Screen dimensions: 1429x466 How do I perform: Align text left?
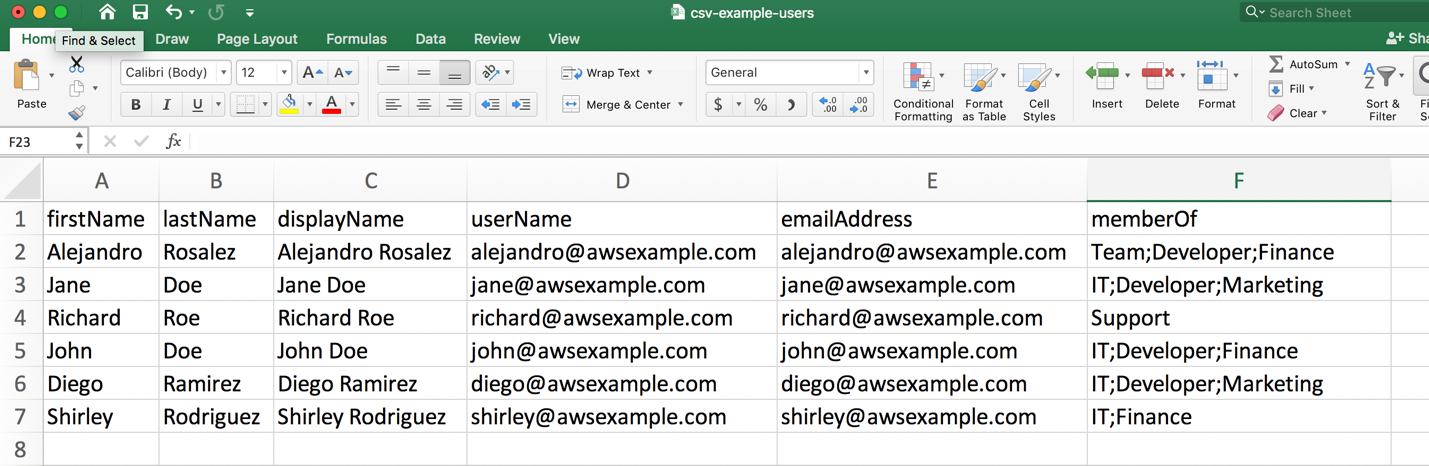[393, 105]
